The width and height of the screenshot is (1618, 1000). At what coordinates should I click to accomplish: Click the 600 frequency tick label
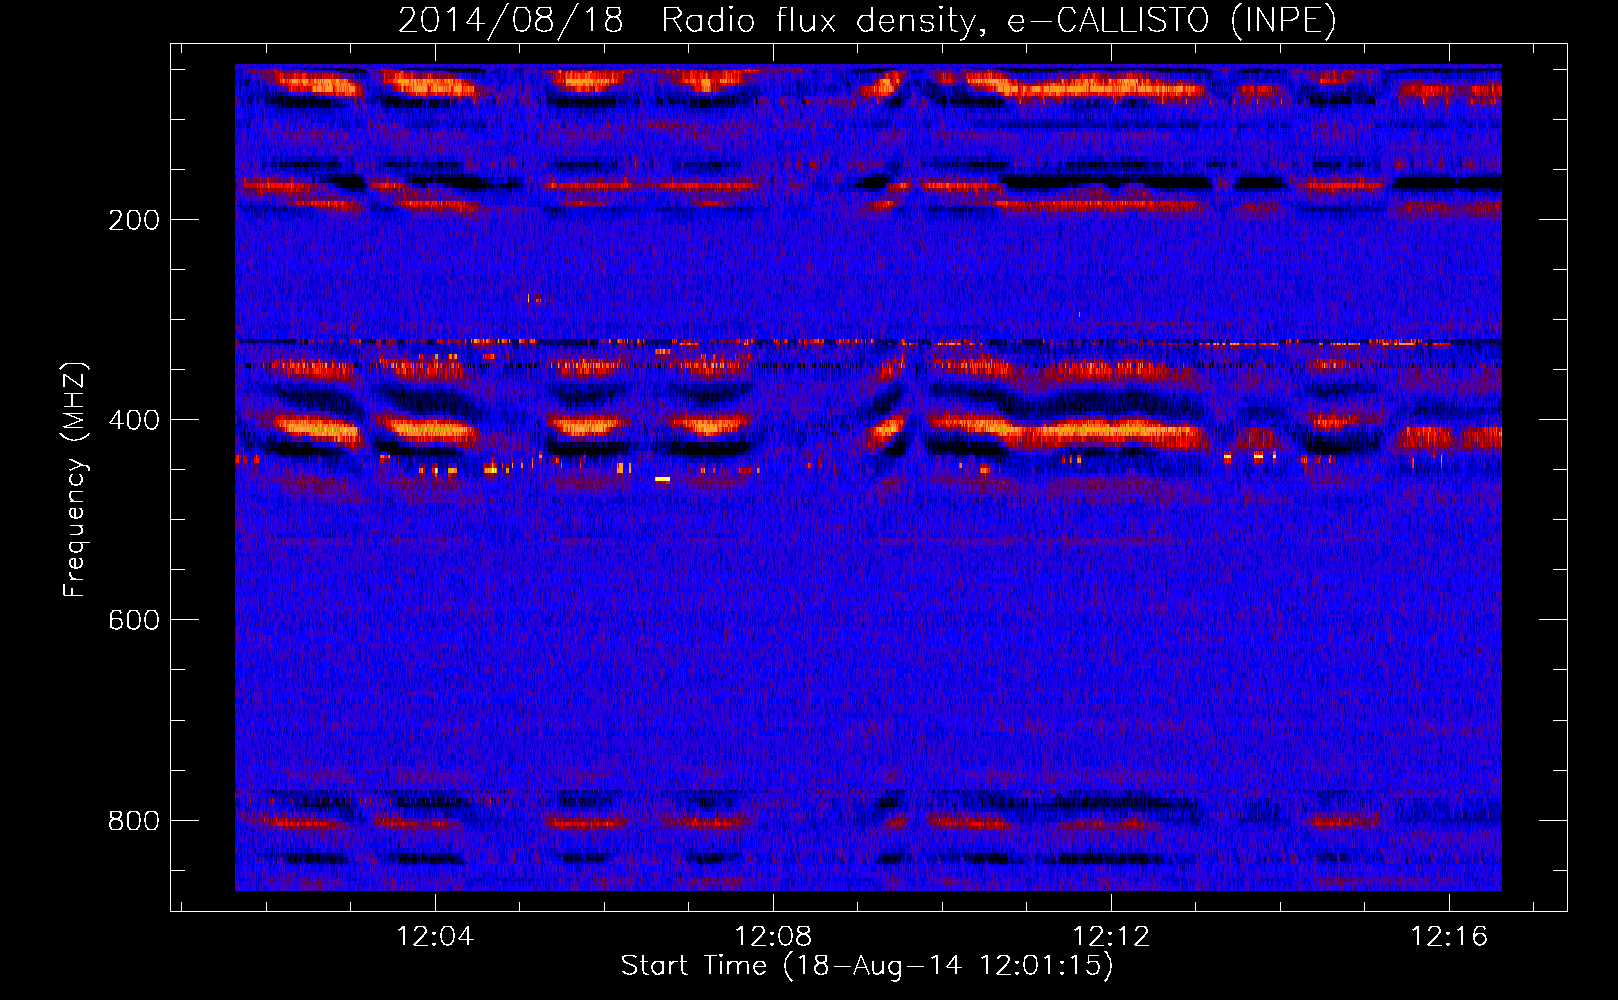click(x=134, y=620)
